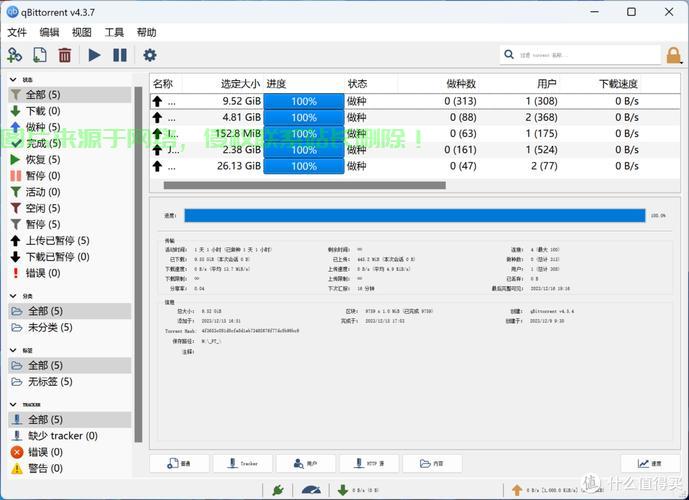Open options via gear icon
The width and height of the screenshot is (689, 500).
pos(150,55)
